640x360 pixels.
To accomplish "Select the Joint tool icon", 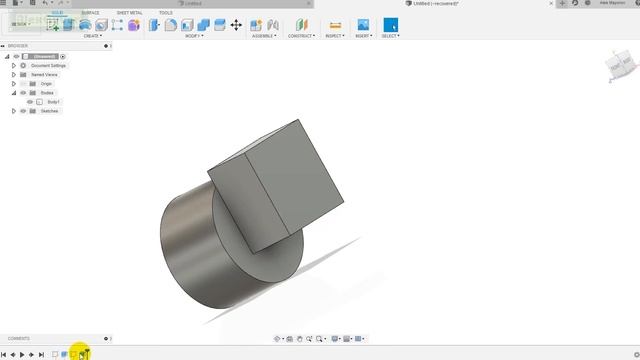I will pyautogui.click(x=273, y=25).
